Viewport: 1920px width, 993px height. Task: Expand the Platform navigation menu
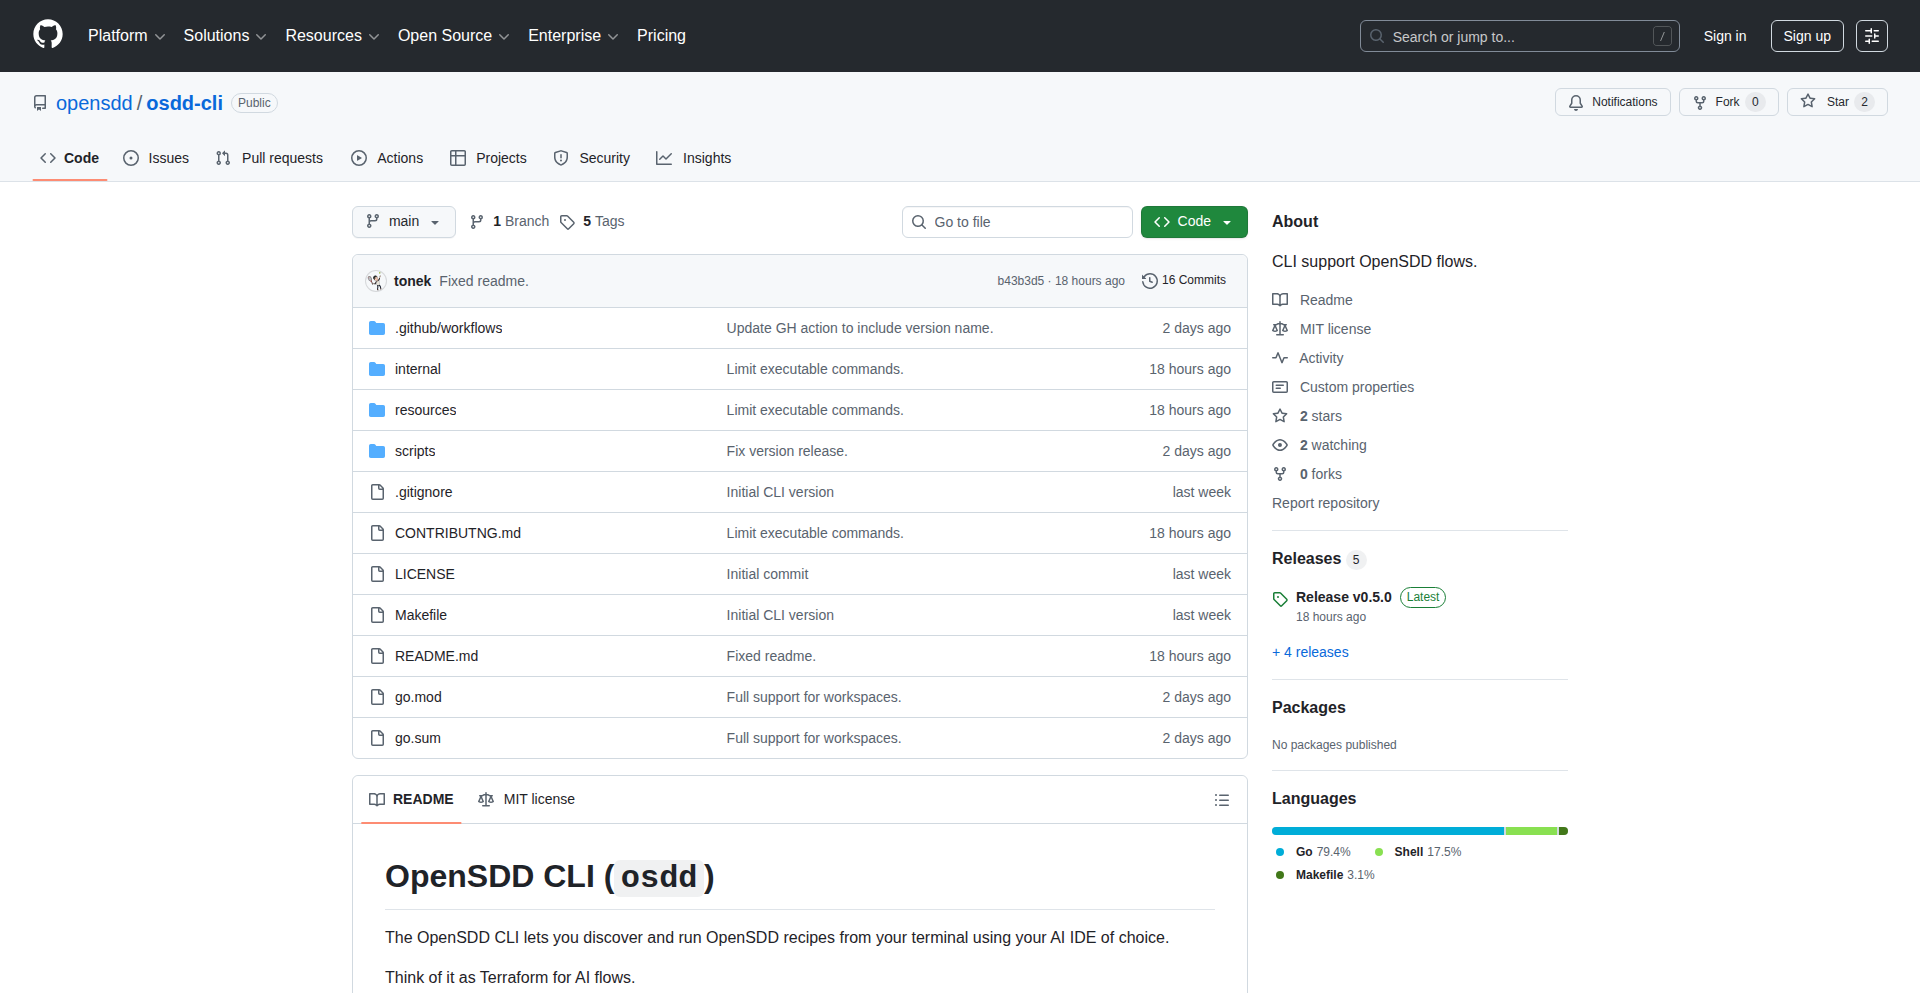(126, 36)
